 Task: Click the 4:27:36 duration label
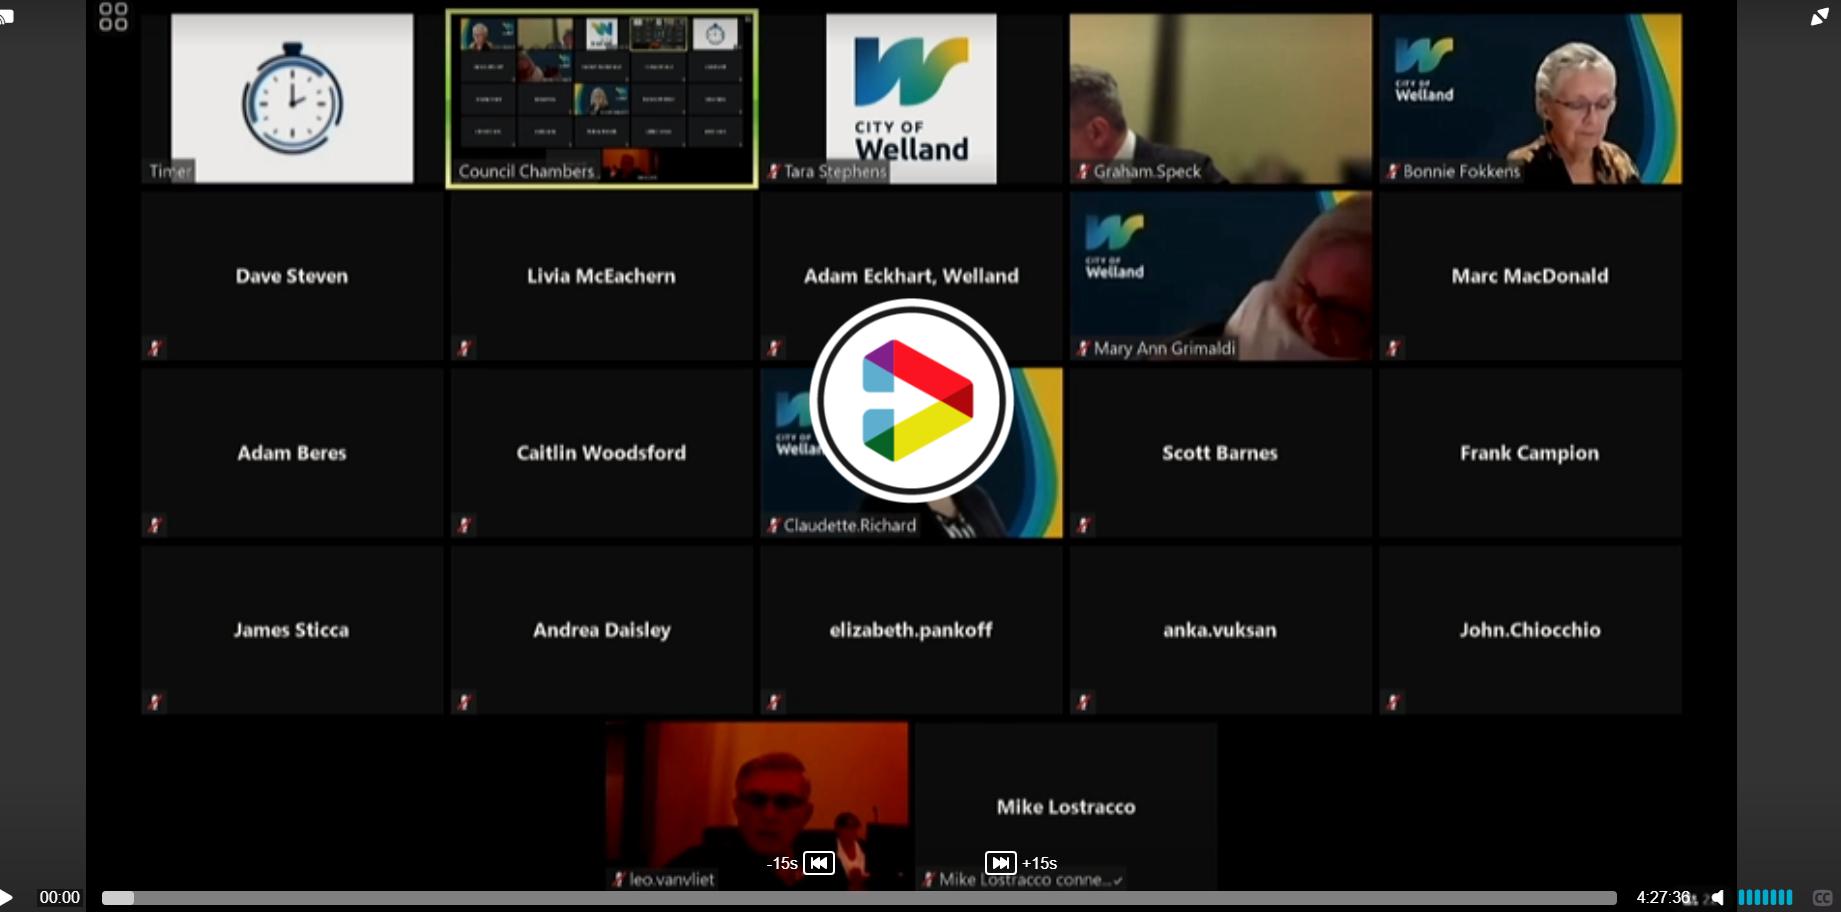pos(1662,897)
